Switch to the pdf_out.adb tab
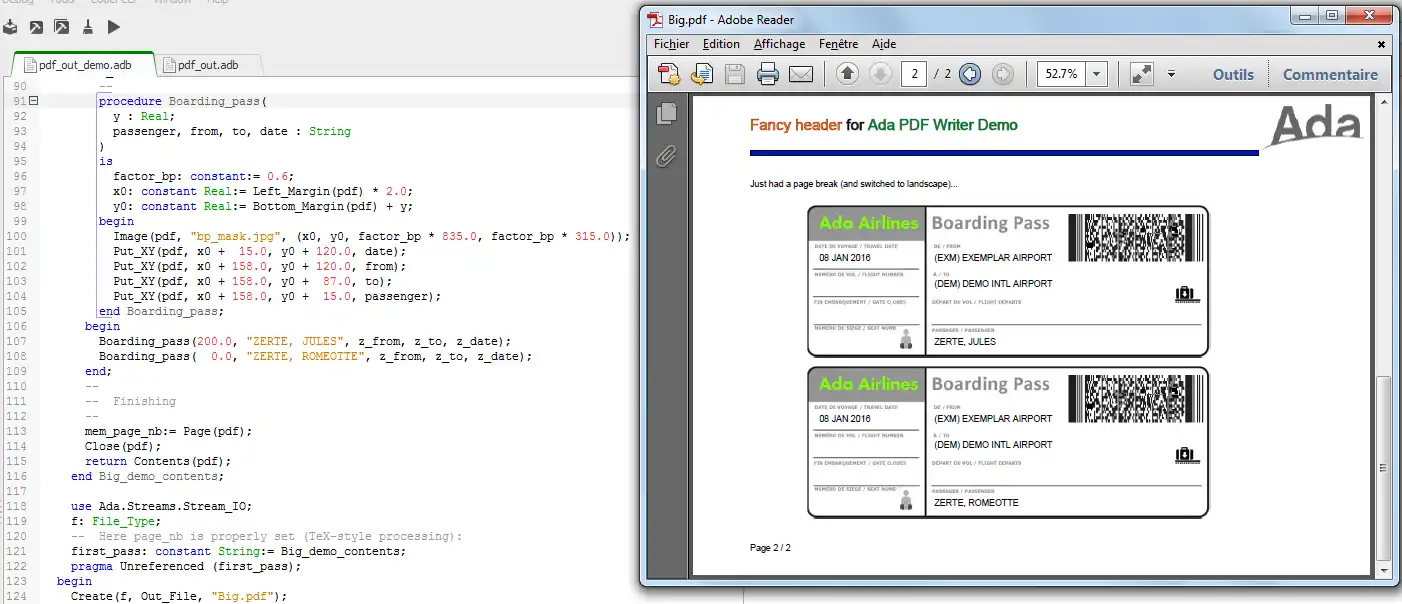Screen dimensions: 1402x604 206,65
